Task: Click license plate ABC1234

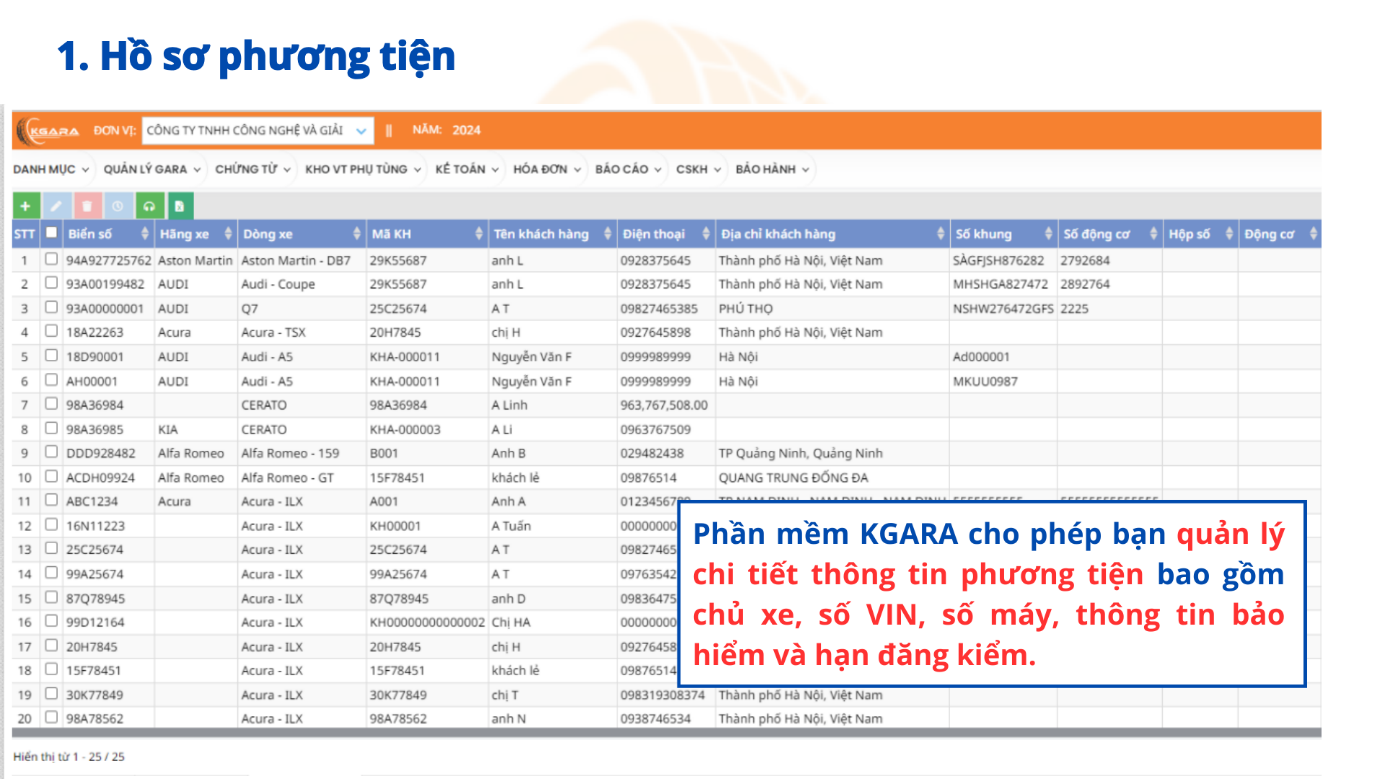Action: pyautogui.click(x=92, y=501)
